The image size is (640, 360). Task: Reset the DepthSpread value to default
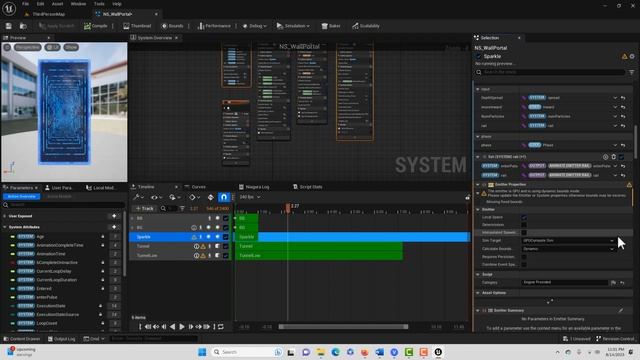tap(623, 98)
